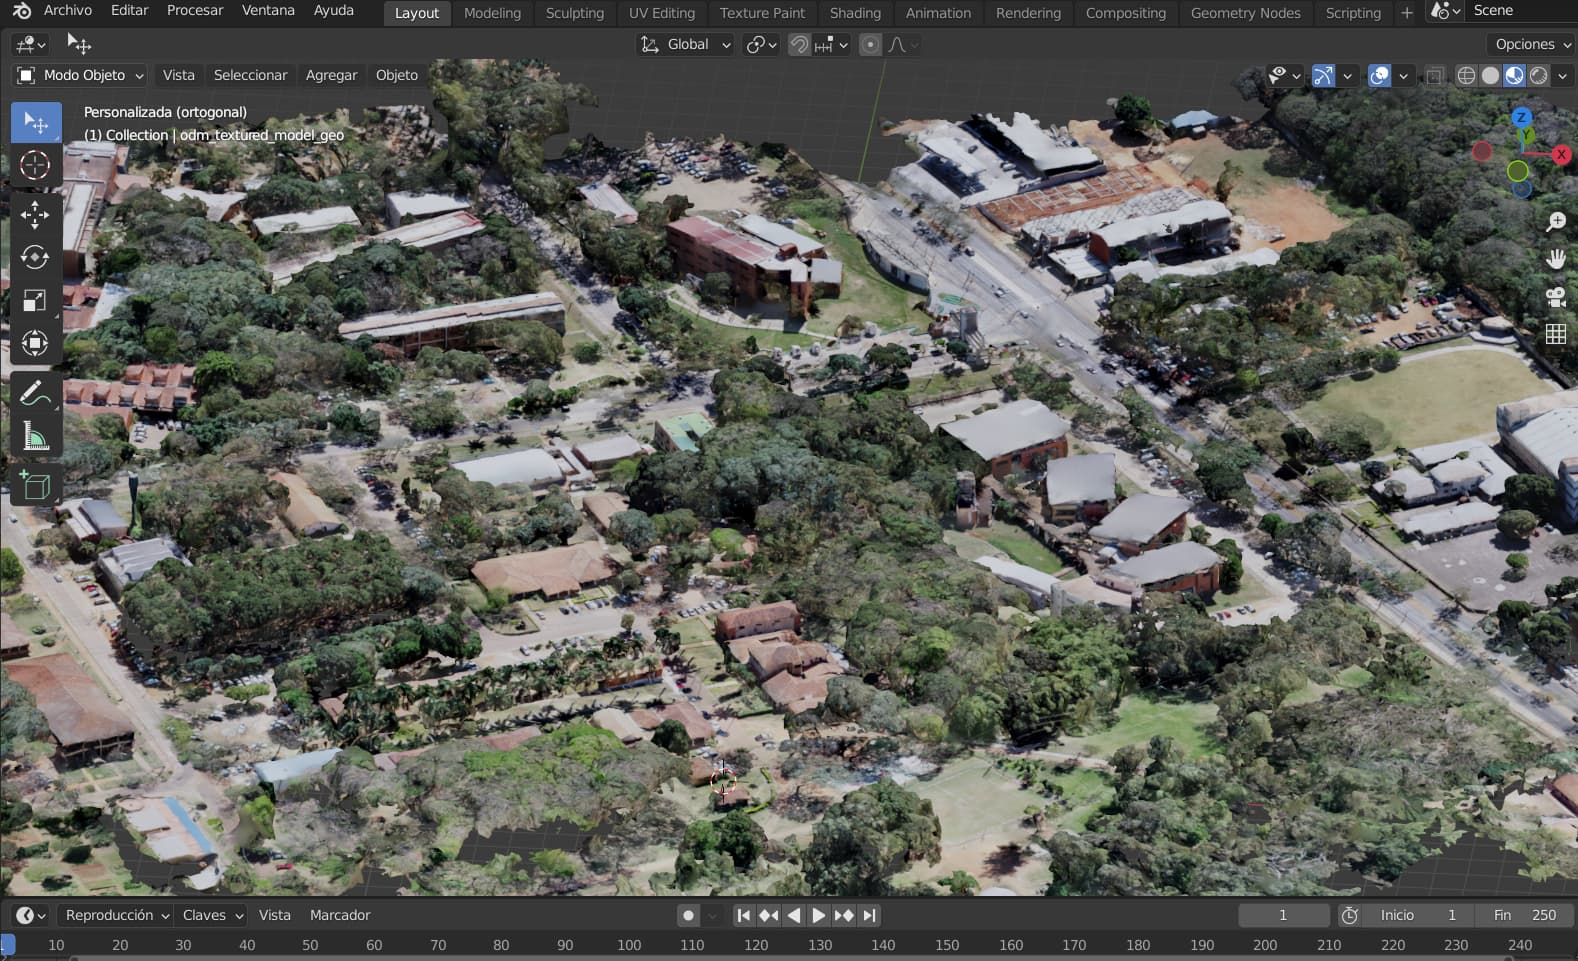Click the Fin end frame field
The width and height of the screenshot is (1578, 961).
click(x=1525, y=915)
